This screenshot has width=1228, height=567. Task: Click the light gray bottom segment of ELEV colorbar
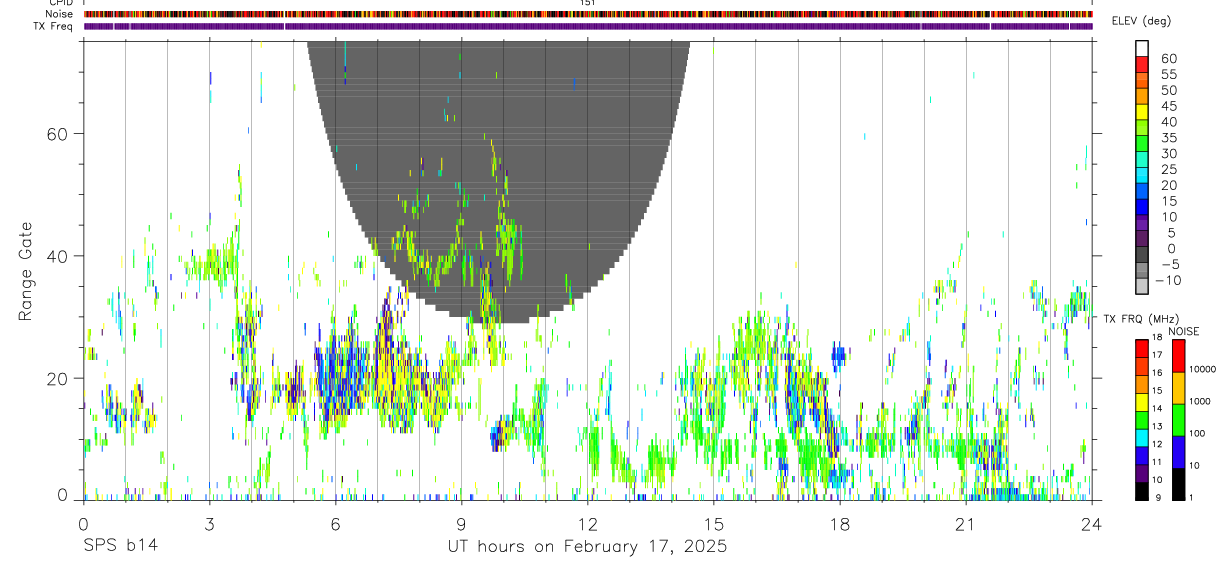[1142, 286]
